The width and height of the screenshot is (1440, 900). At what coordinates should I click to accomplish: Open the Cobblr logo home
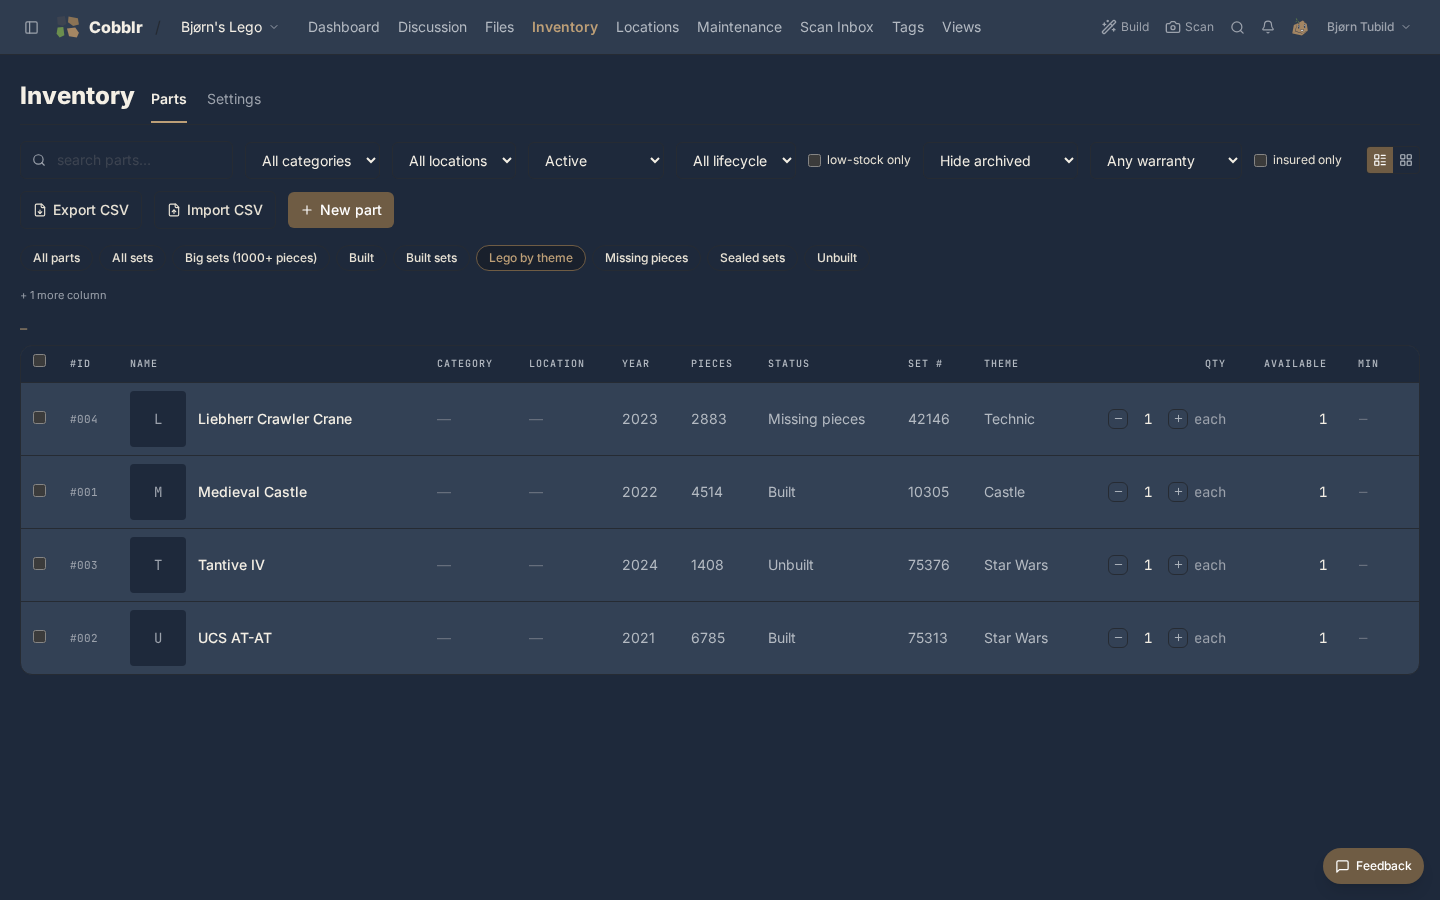(x=99, y=27)
